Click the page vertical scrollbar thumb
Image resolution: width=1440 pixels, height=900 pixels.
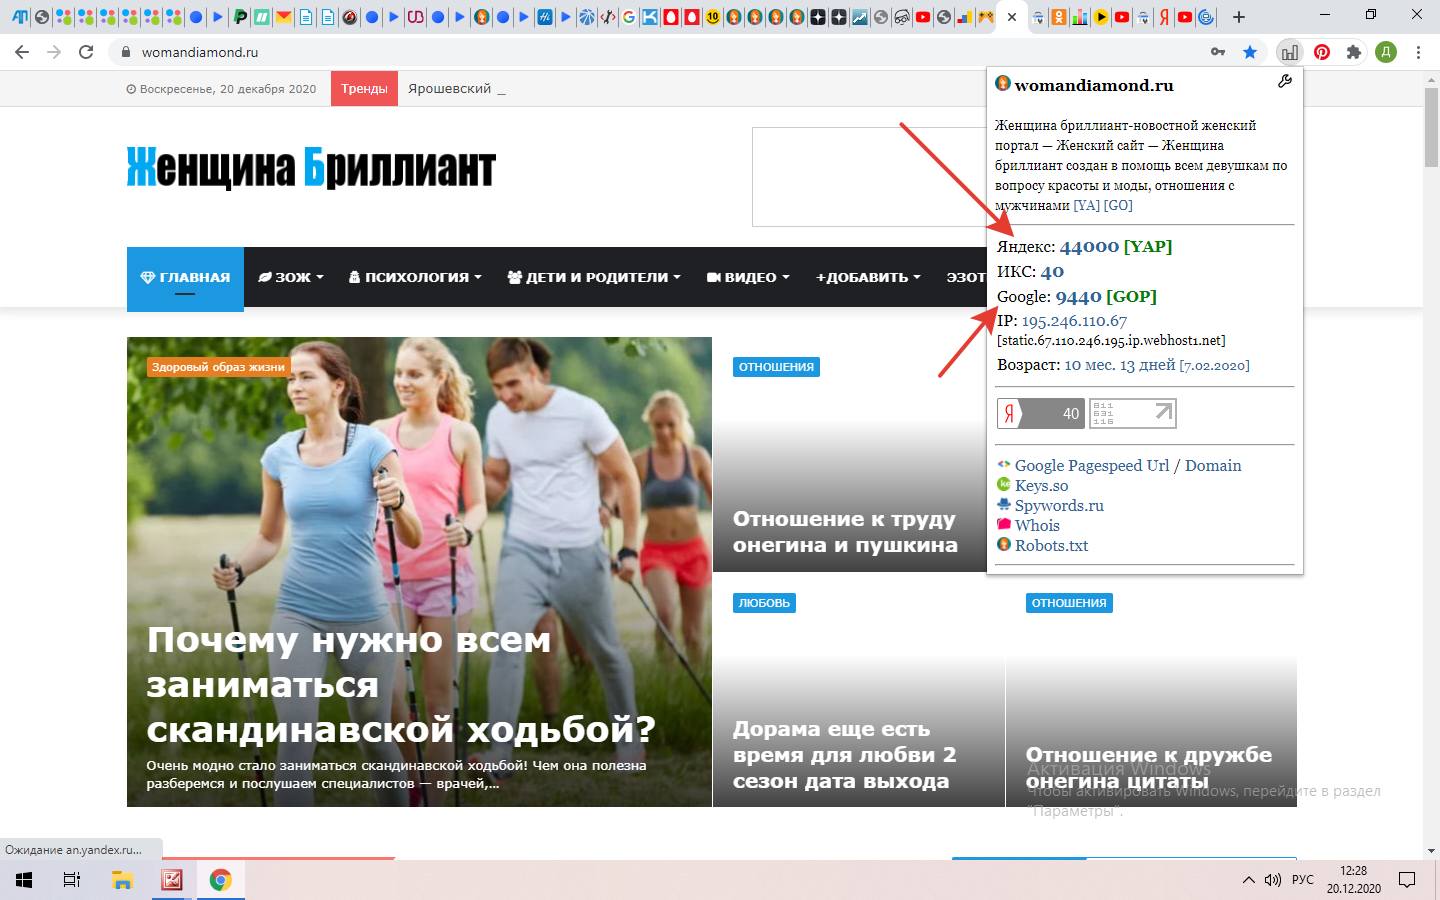click(x=1431, y=127)
